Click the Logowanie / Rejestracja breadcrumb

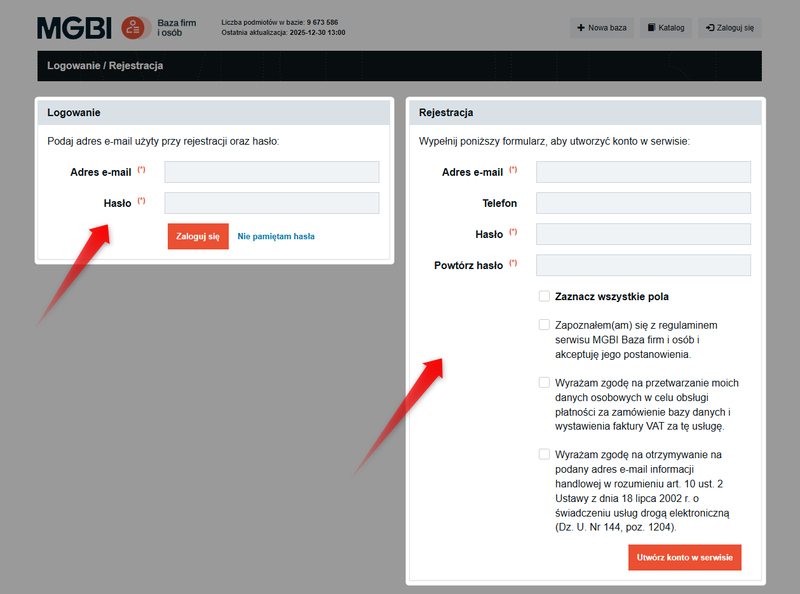click(106, 65)
